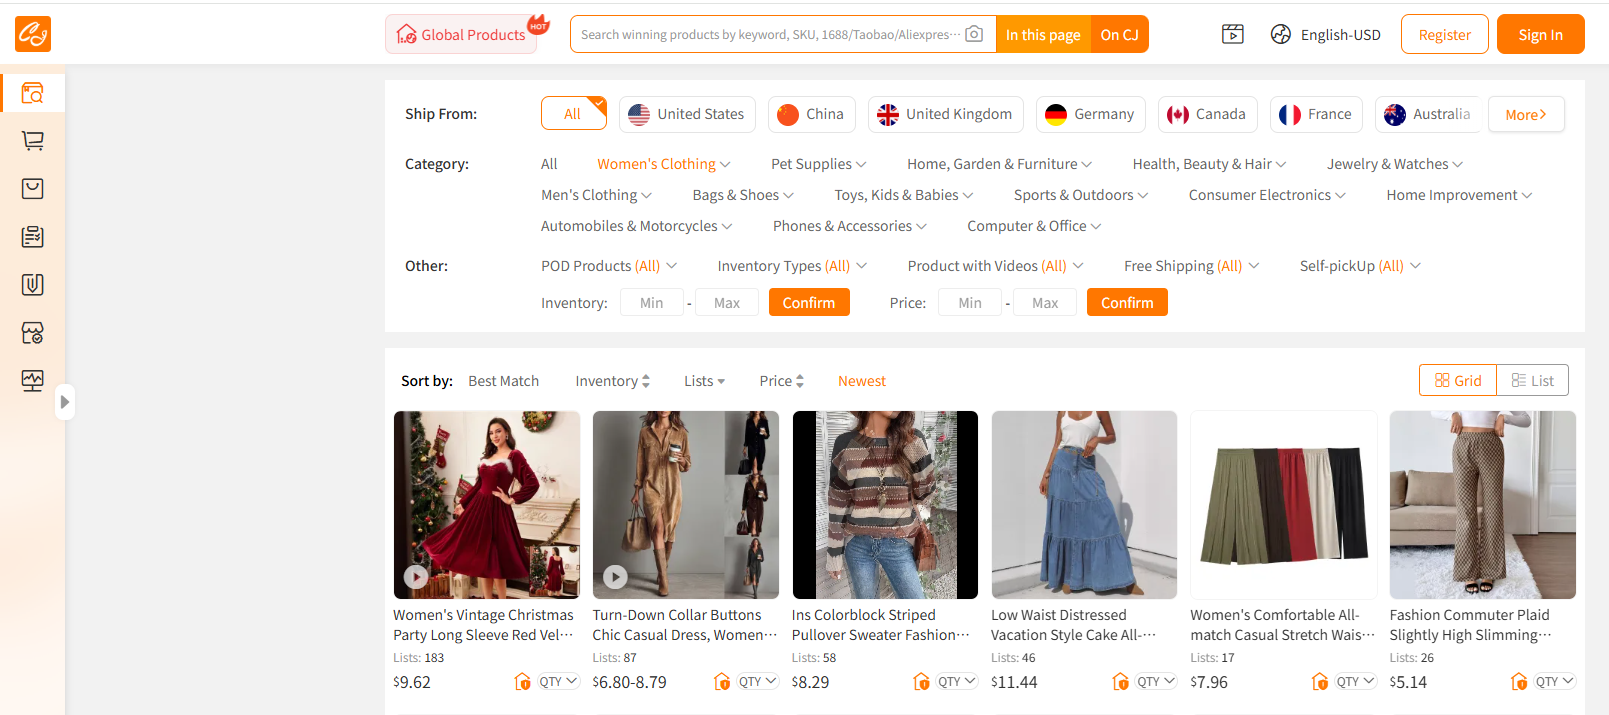
Task: Click the CJ logo in top-left corner
Action: [33, 34]
